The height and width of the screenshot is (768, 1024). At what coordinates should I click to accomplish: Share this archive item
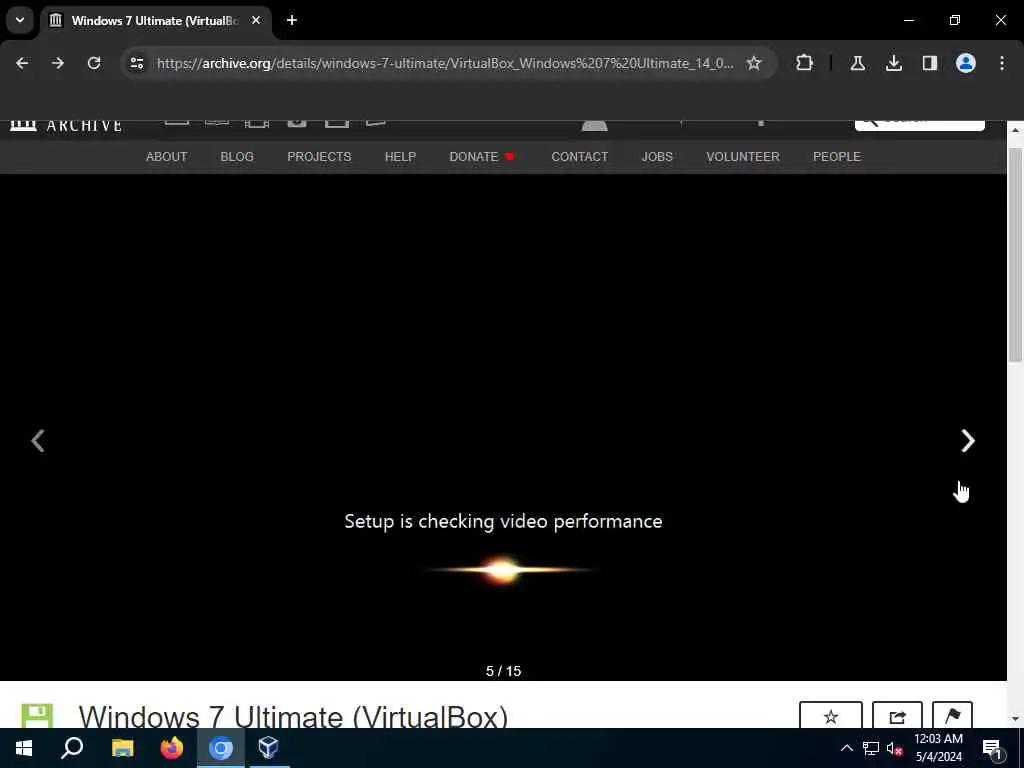897,716
